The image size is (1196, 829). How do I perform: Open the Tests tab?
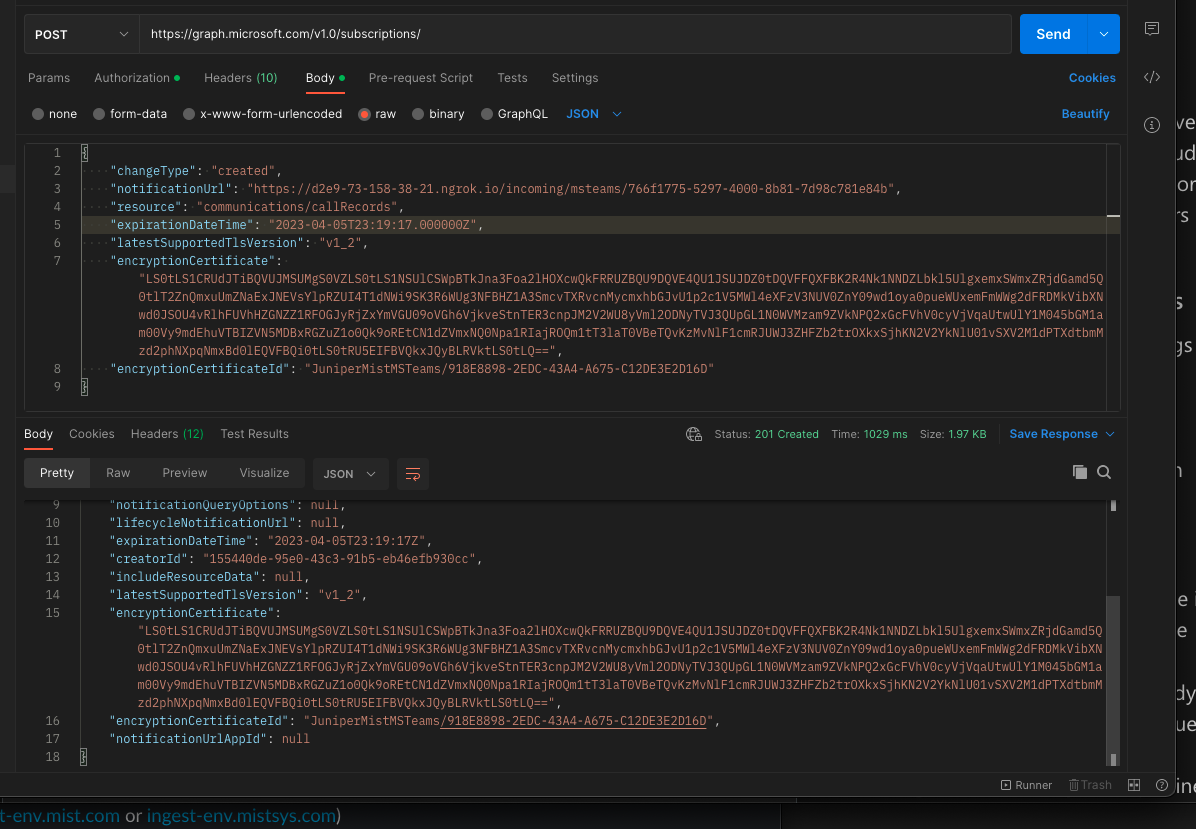point(512,78)
